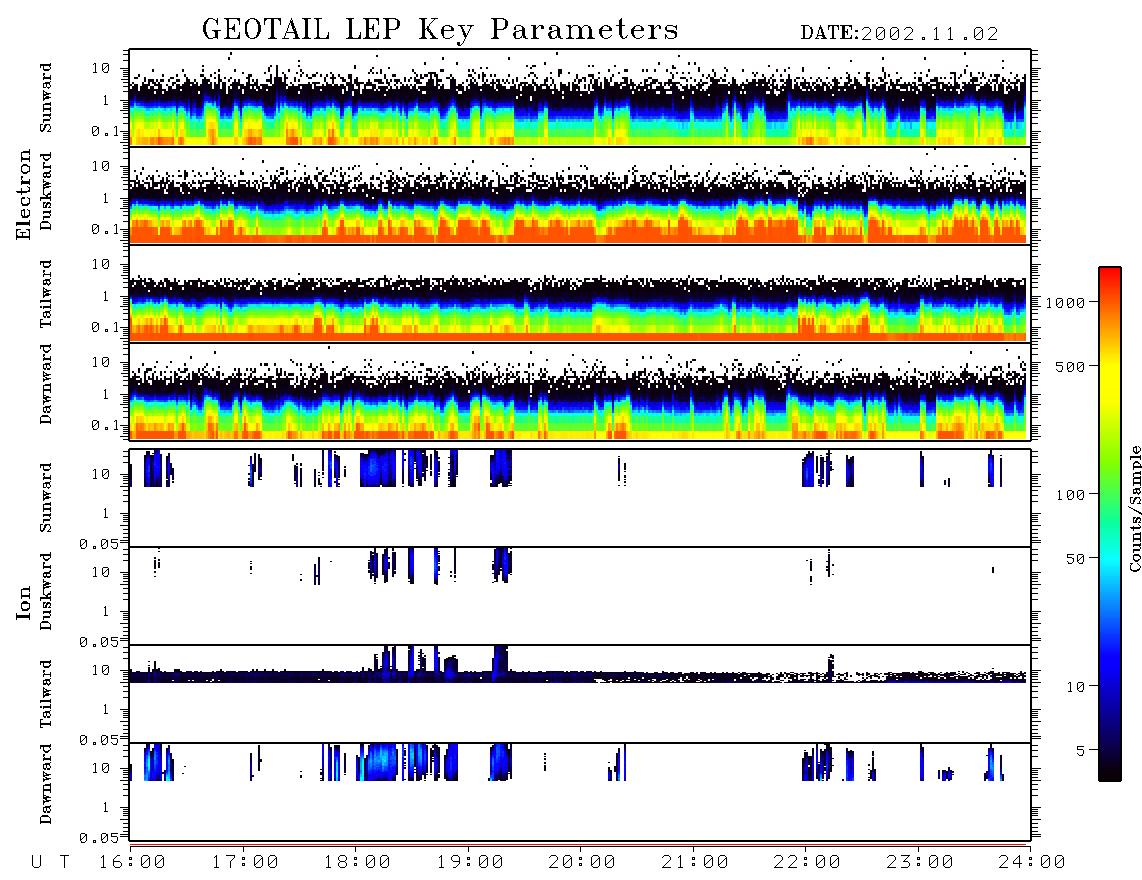Viewport: 1142px width, 880px height.
Task: Click the 21:00 time tick label
Action: coord(695,862)
